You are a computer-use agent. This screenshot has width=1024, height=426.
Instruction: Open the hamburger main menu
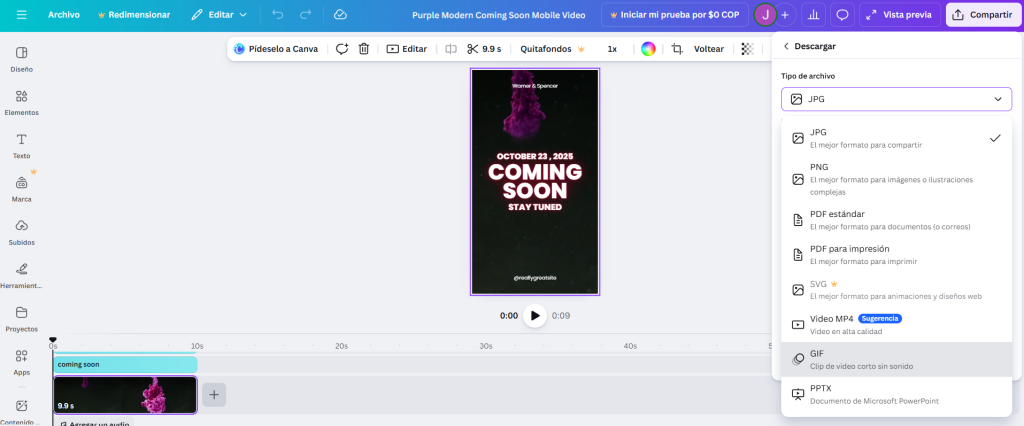(22, 15)
